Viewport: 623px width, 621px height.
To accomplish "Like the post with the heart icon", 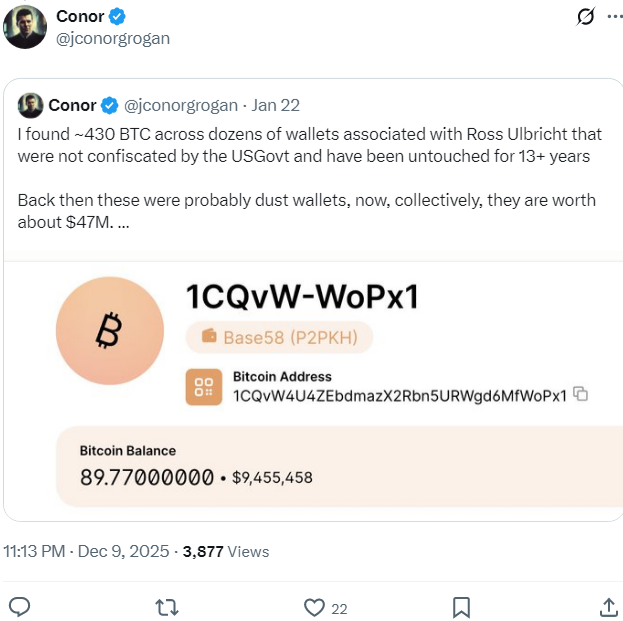I will pyautogui.click(x=315, y=607).
